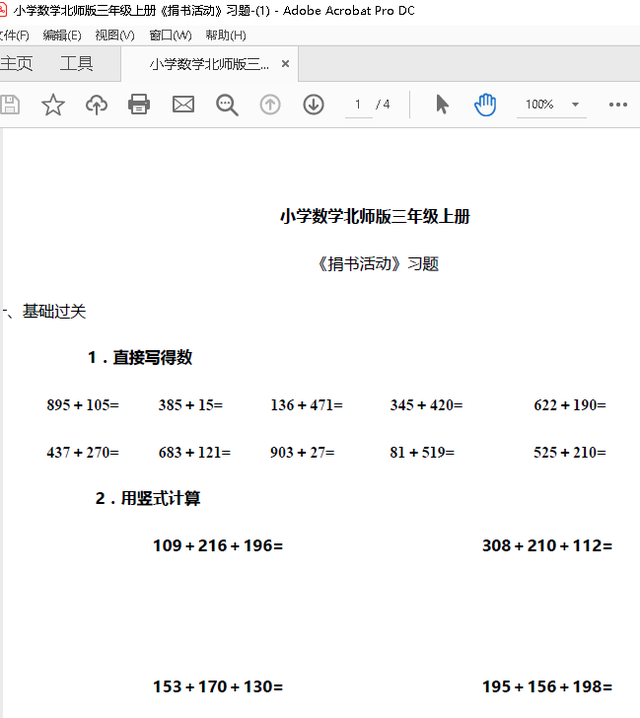This screenshot has width=640, height=718.
Task: Click the problem 385＋15=
Action: coord(190,405)
